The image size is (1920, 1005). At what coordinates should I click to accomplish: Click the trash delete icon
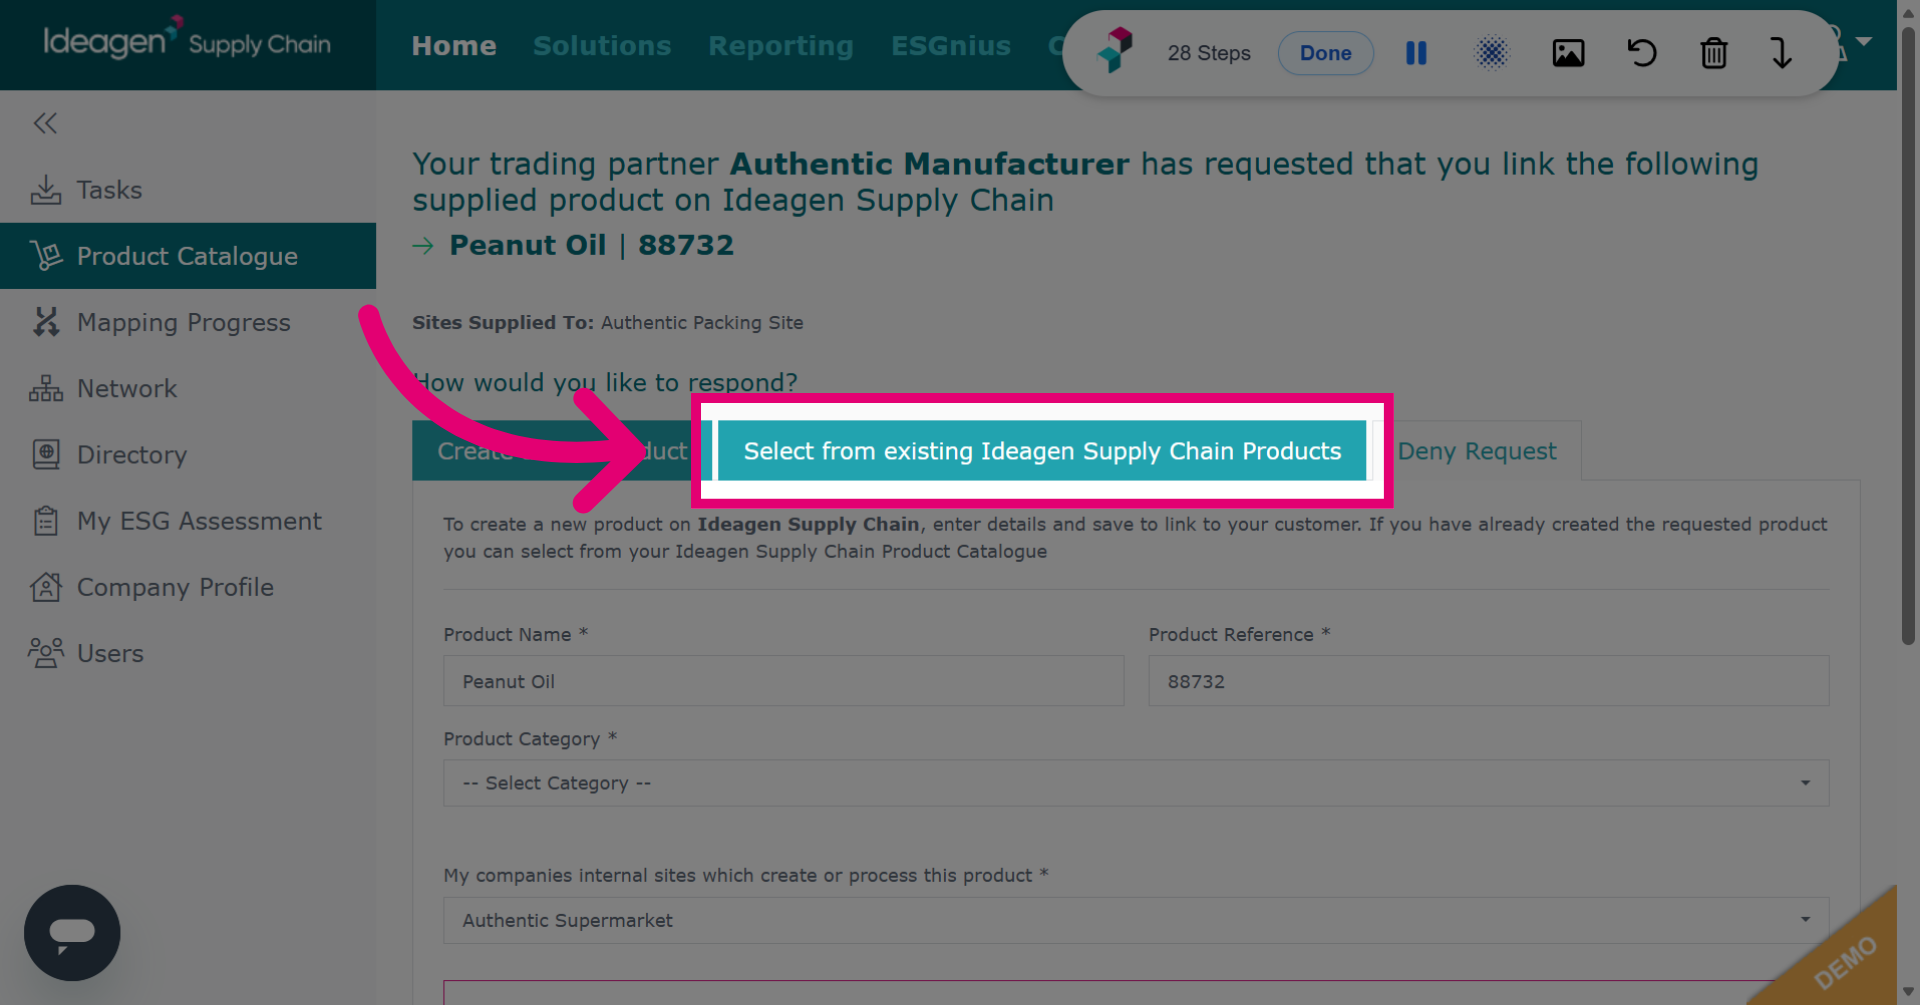pos(1714,53)
